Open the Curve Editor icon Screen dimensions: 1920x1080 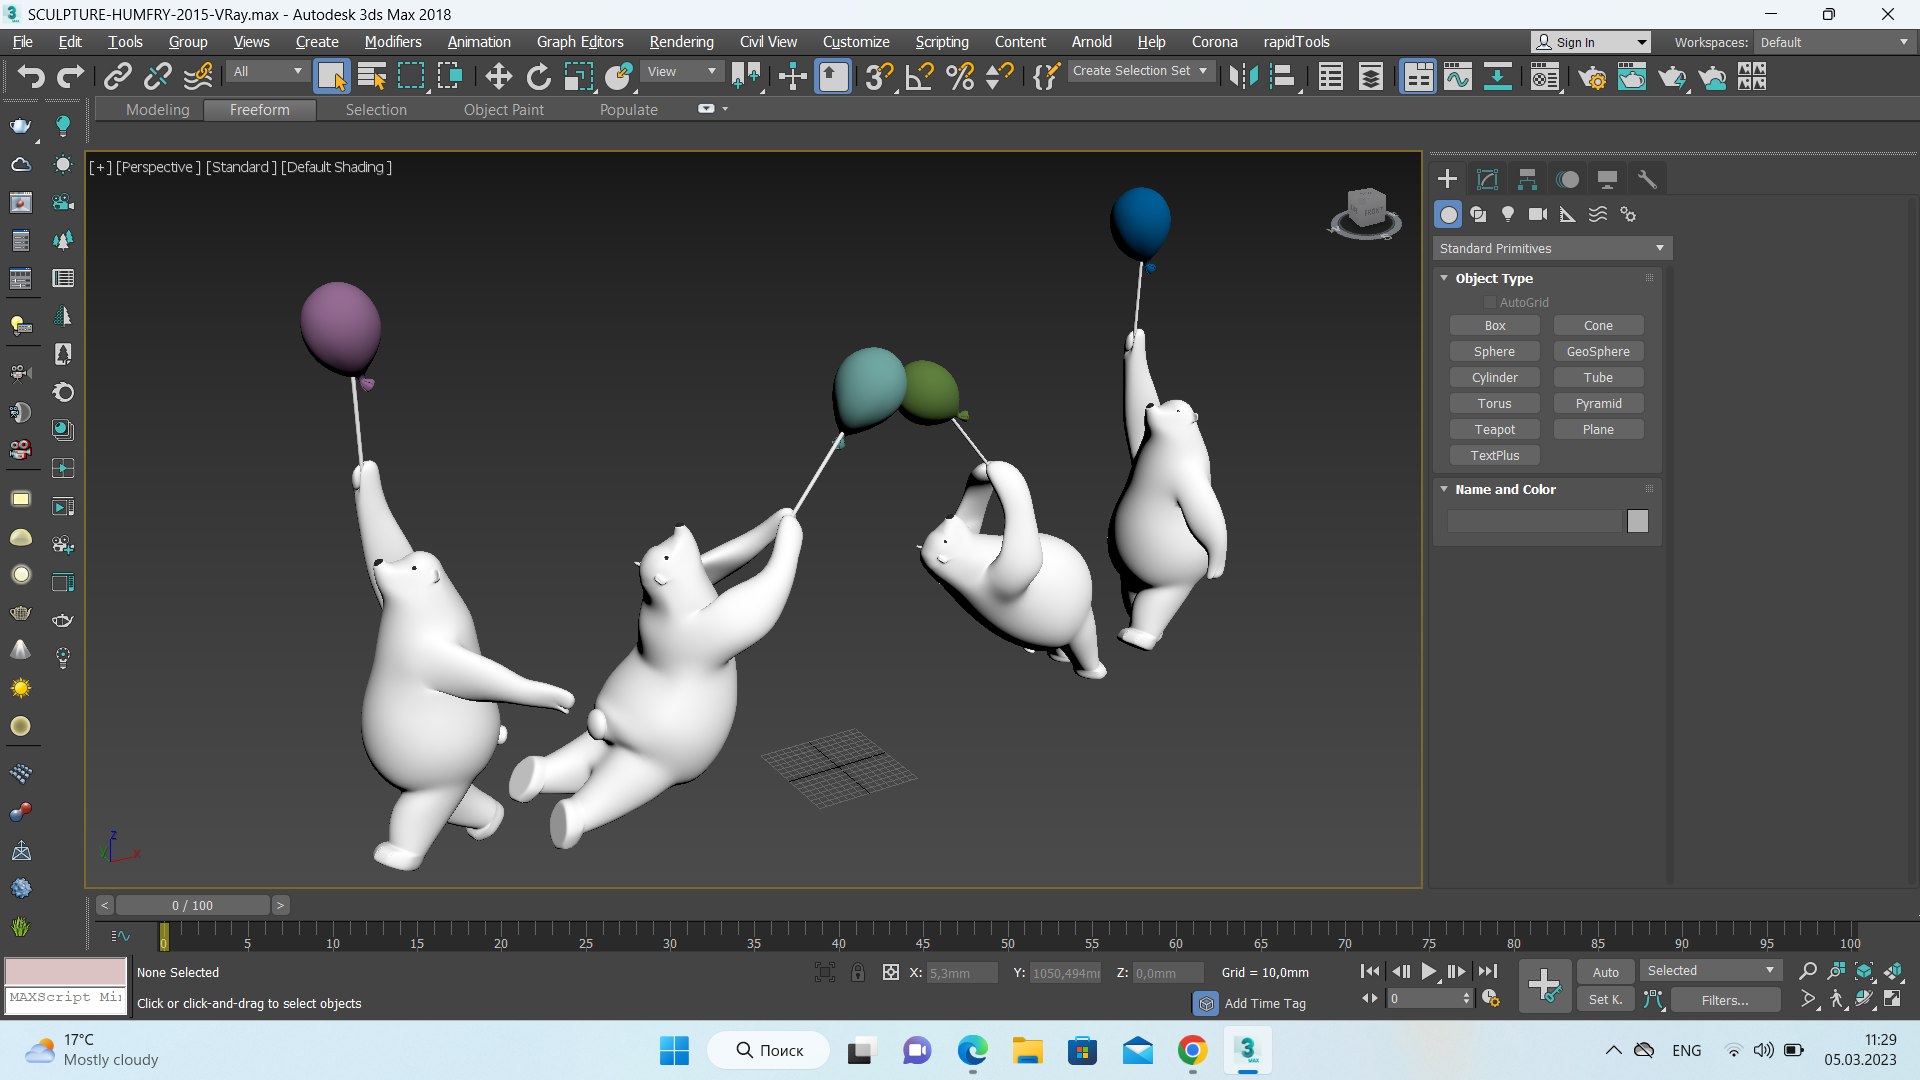click(x=1458, y=76)
